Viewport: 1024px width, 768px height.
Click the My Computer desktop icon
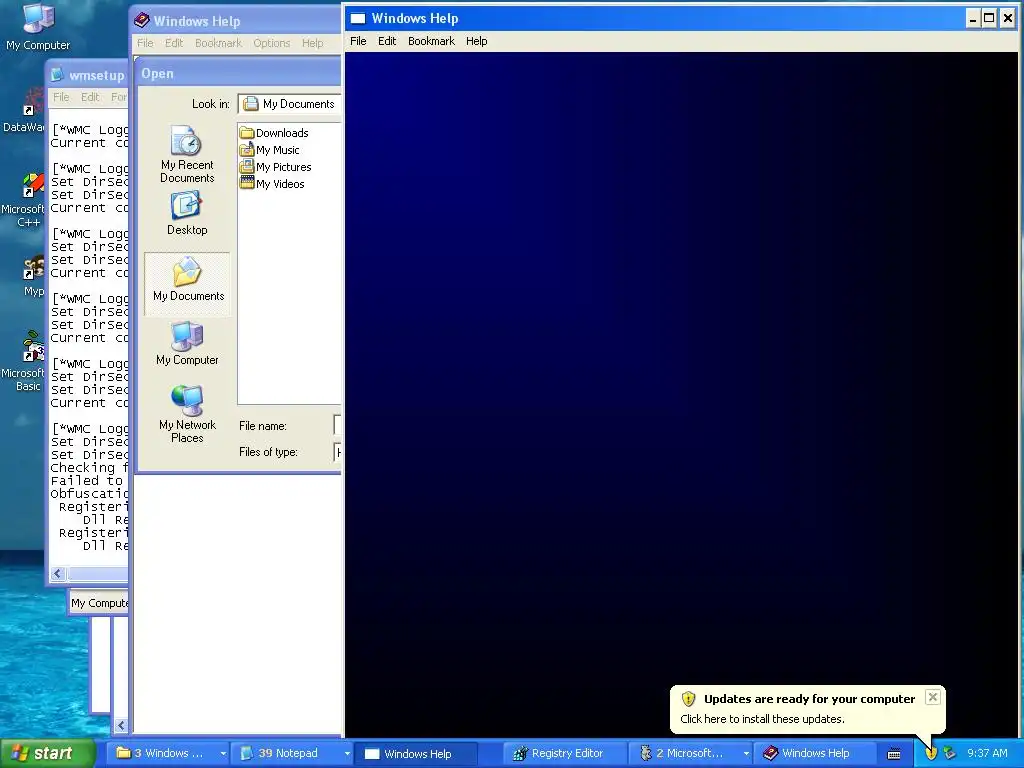pos(38,27)
